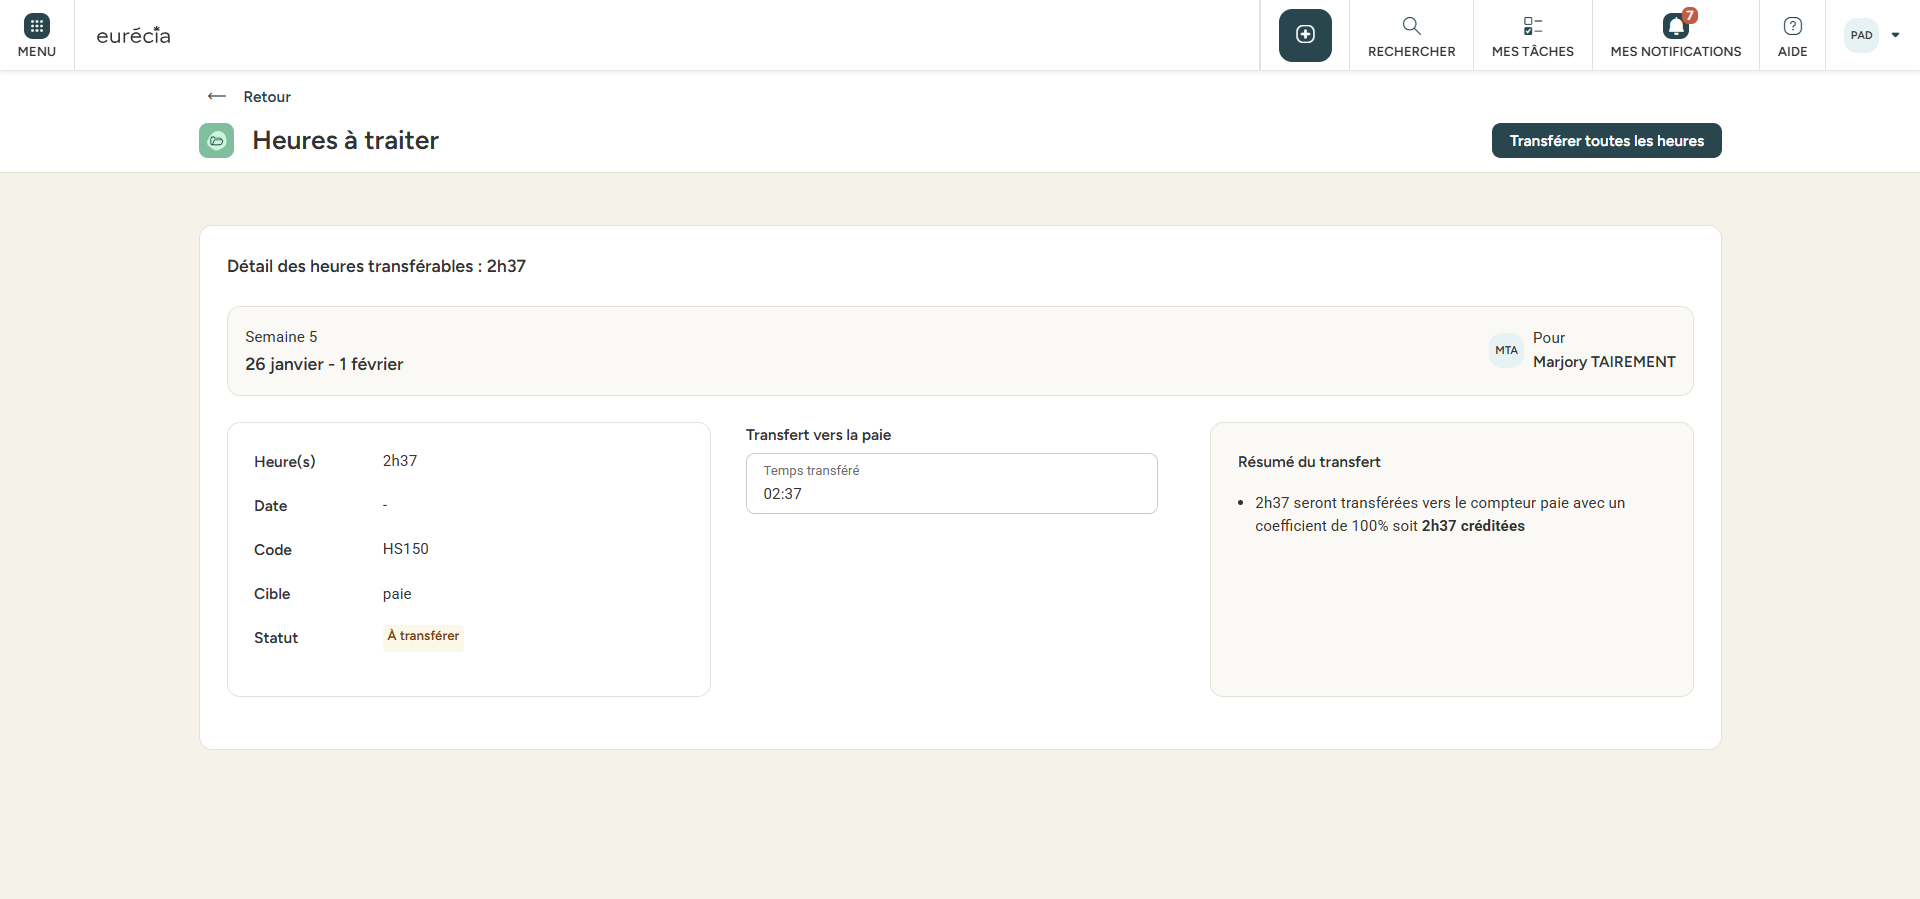Open search via the magnifier icon
The image size is (1920, 899).
click(1411, 26)
